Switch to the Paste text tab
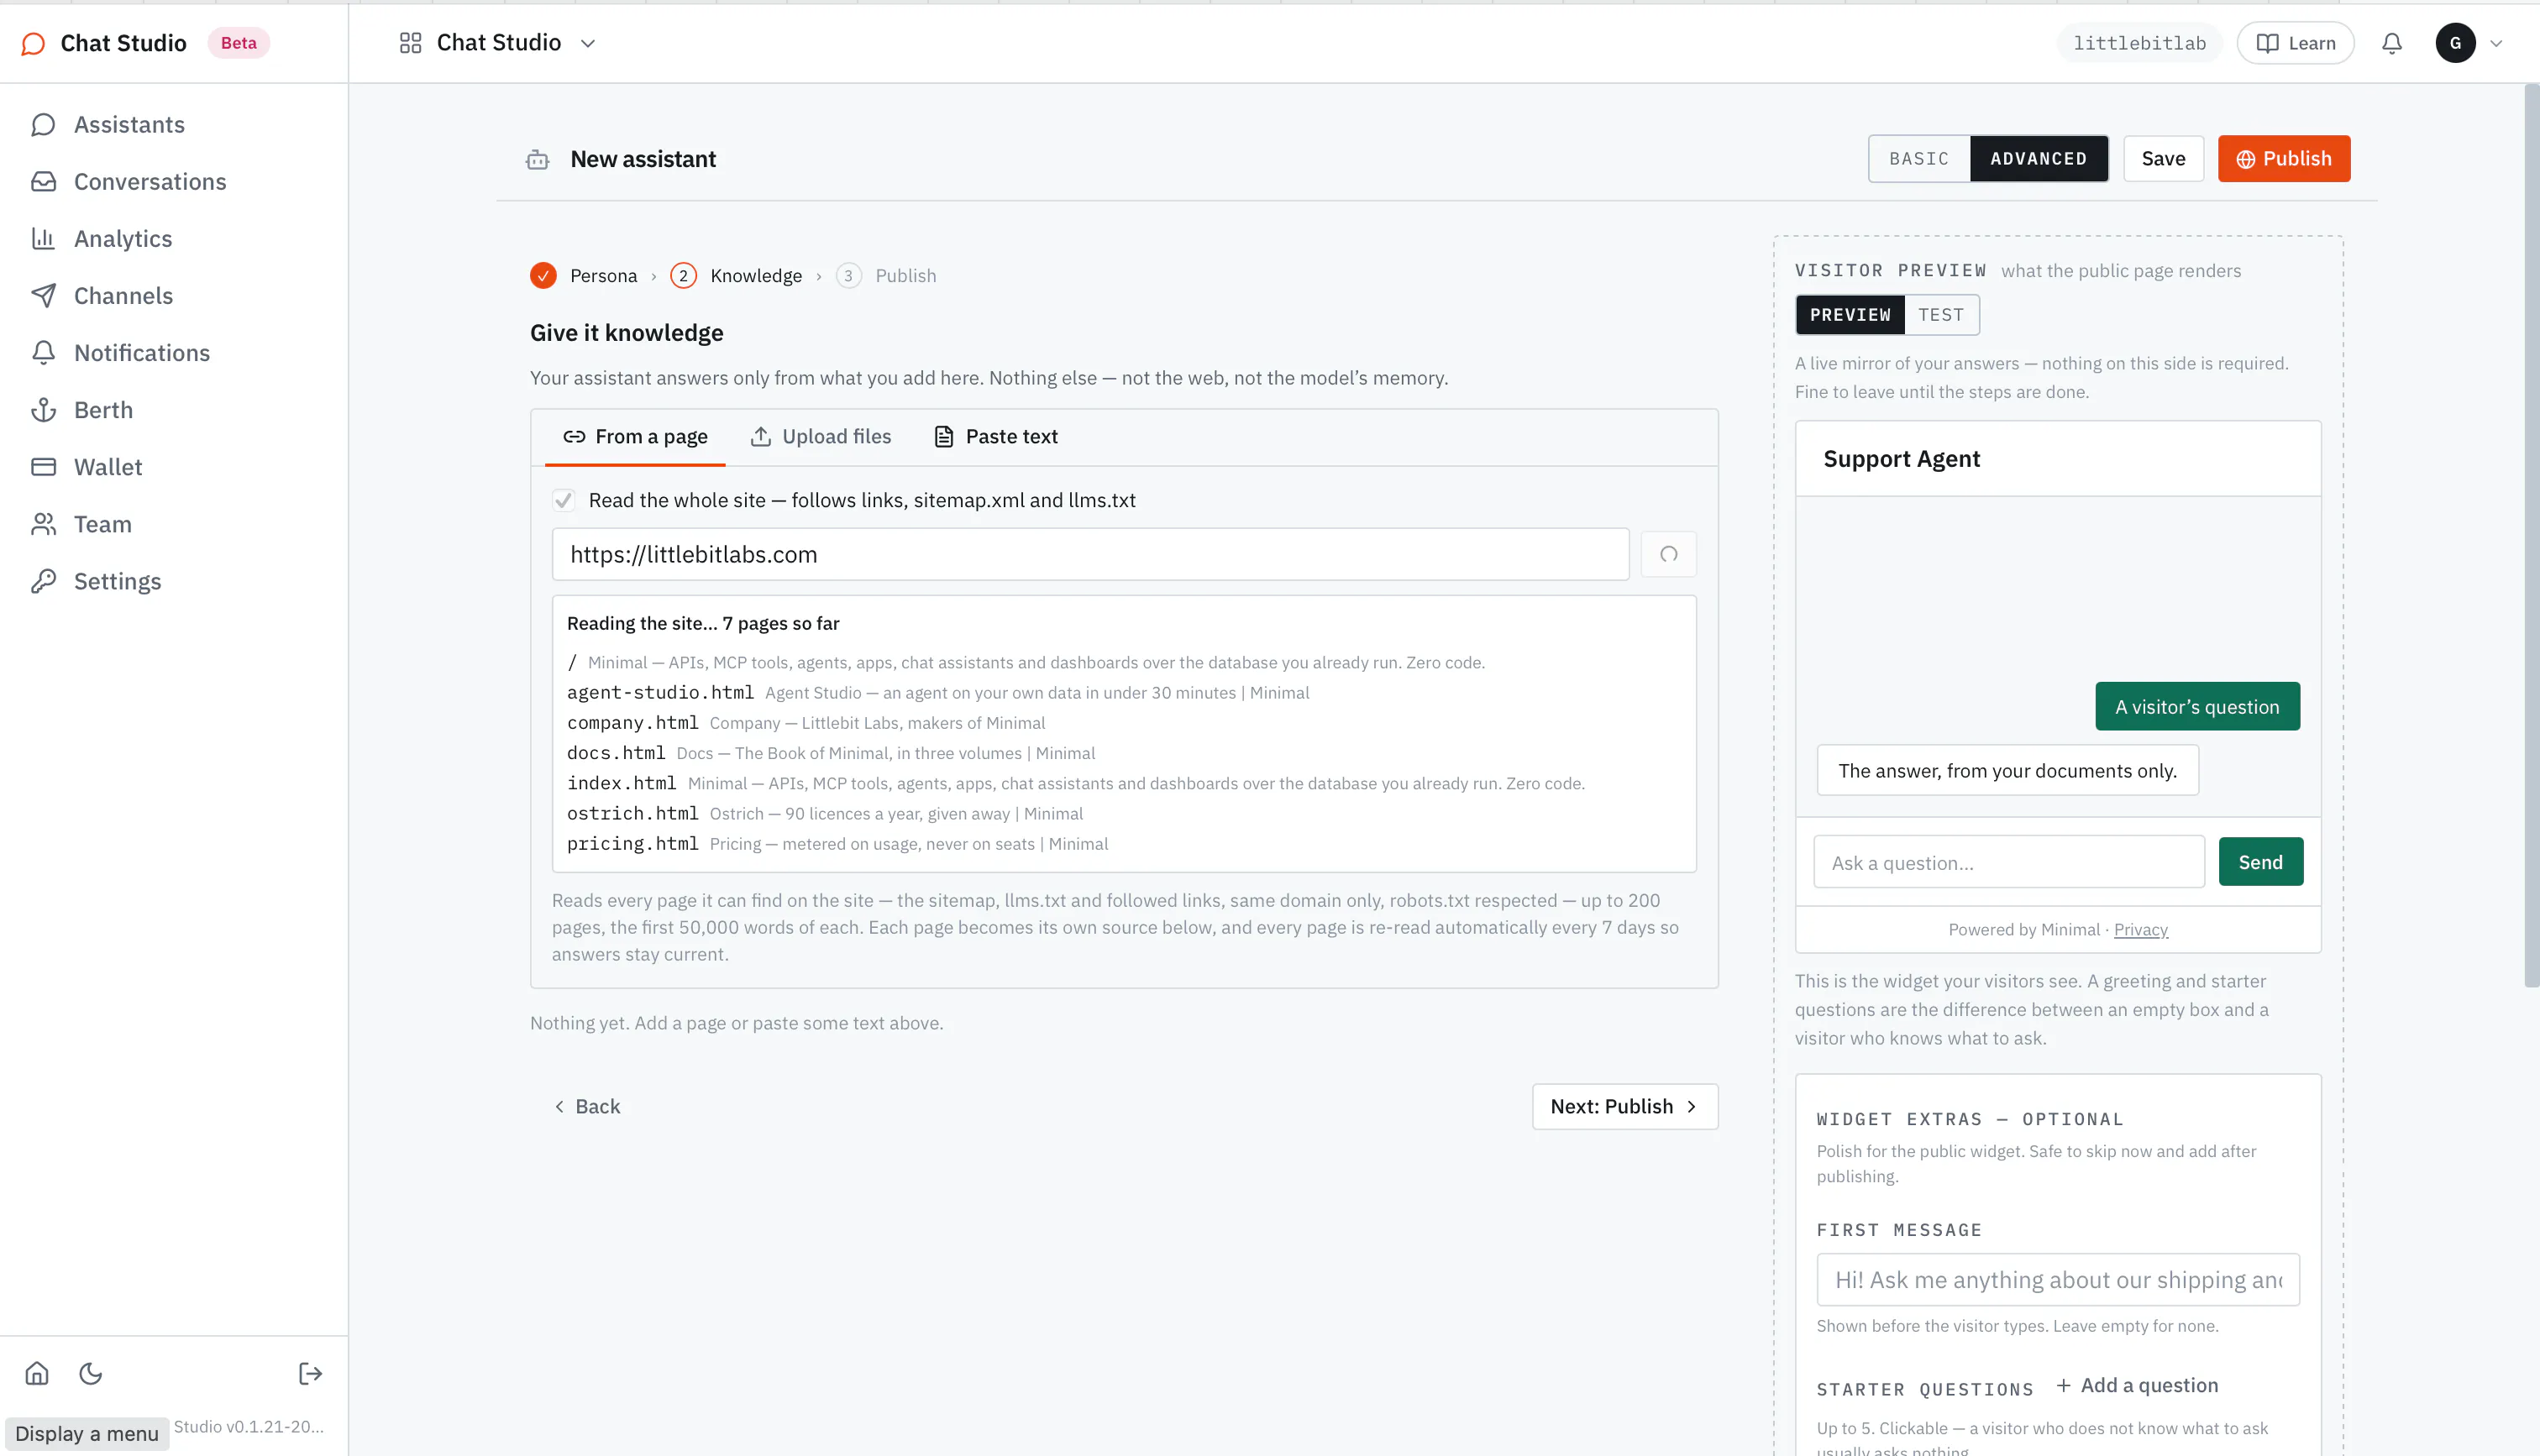The image size is (2540, 1456). pyautogui.click(x=996, y=437)
